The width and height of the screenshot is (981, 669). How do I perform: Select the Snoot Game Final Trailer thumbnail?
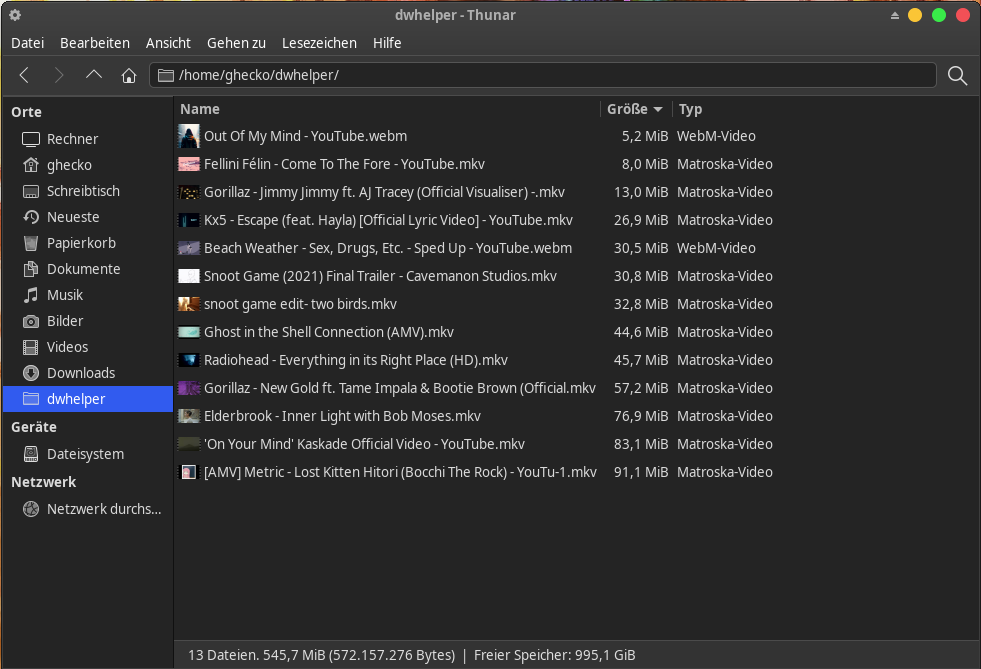pos(188,276)
